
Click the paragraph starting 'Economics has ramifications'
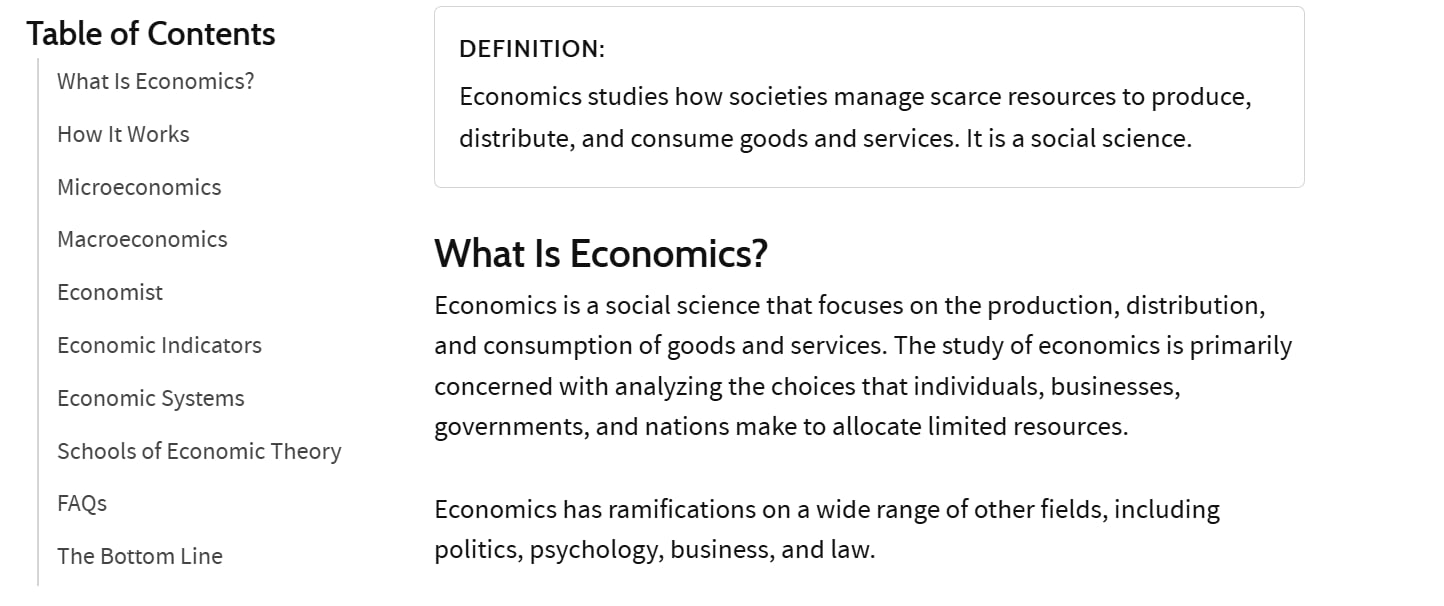tap(827, 530)
